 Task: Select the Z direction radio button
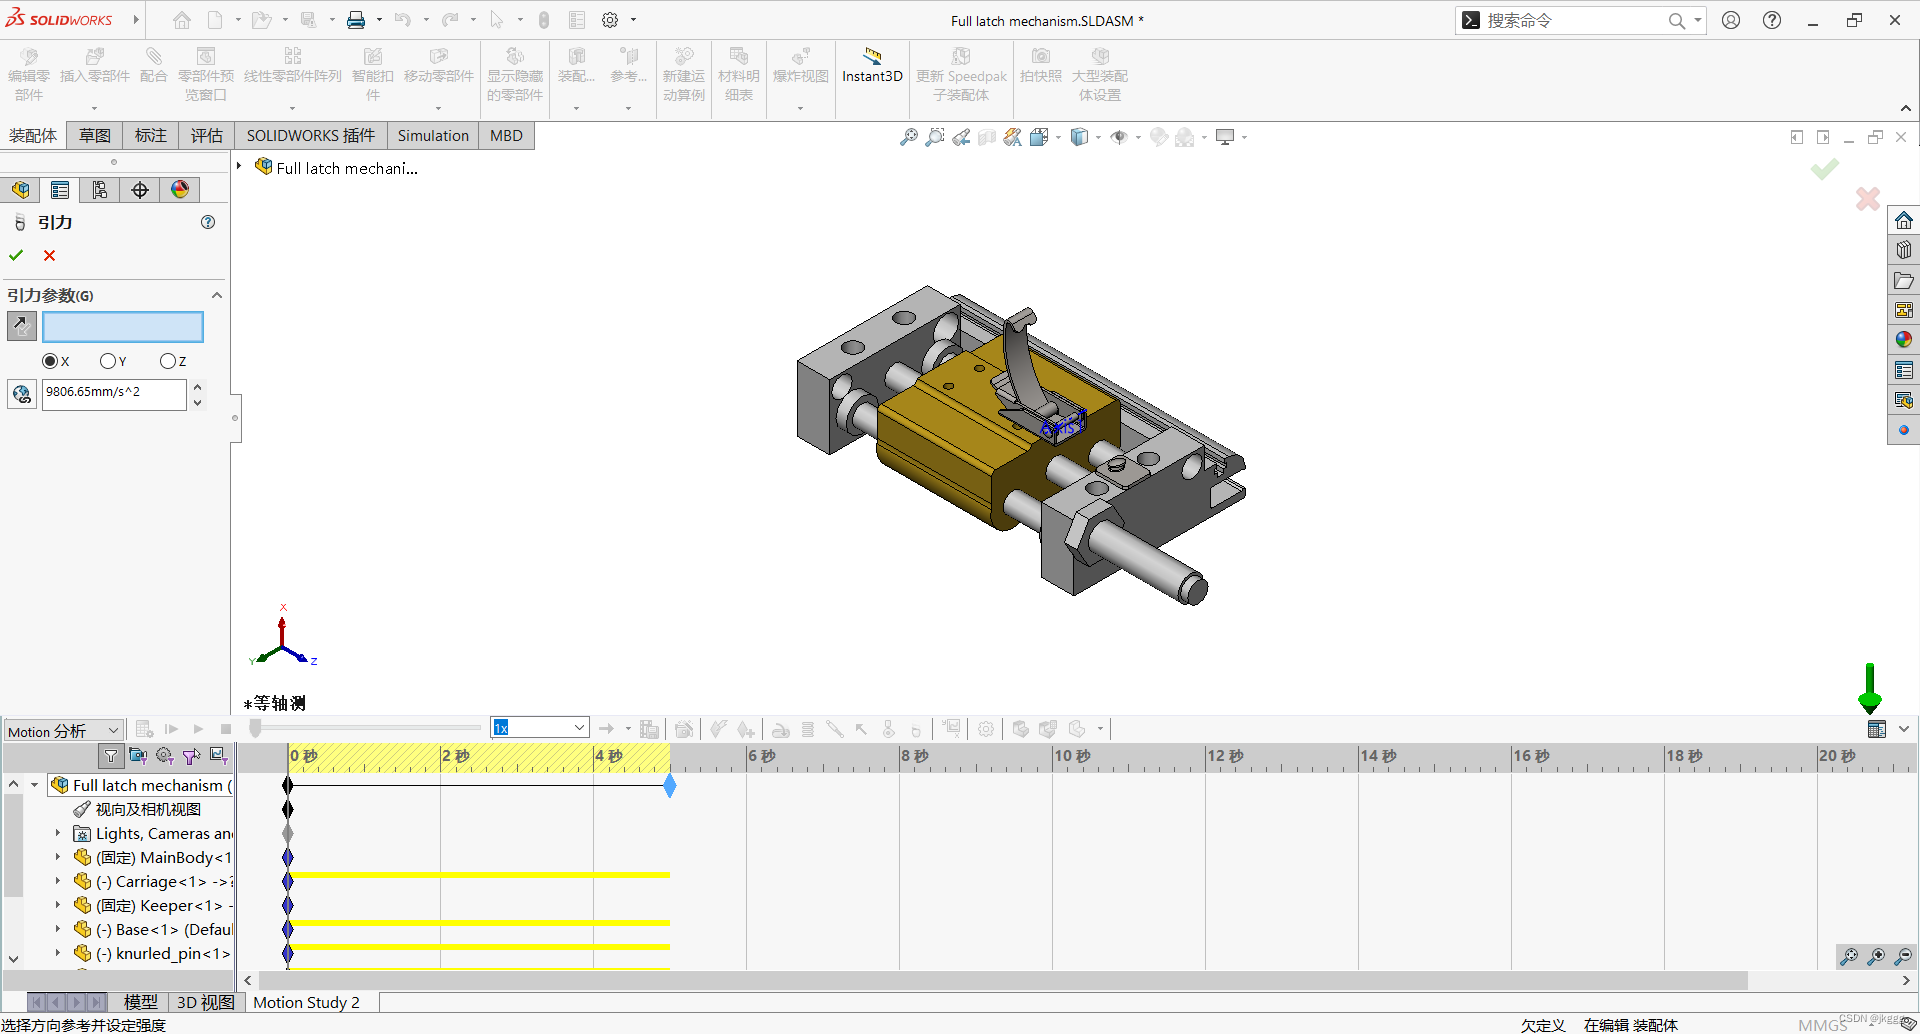click(166, 361)
